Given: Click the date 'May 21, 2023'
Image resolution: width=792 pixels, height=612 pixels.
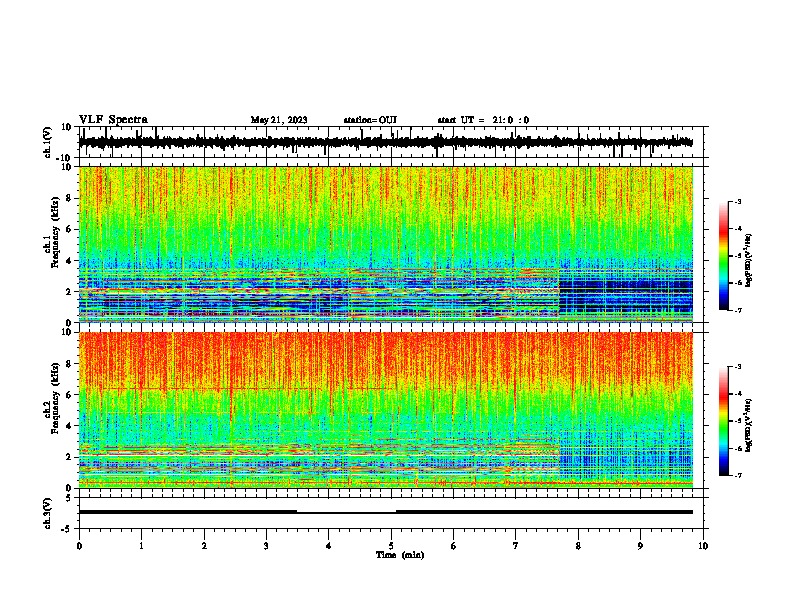Looking at the screenshot, I should 279,120.
